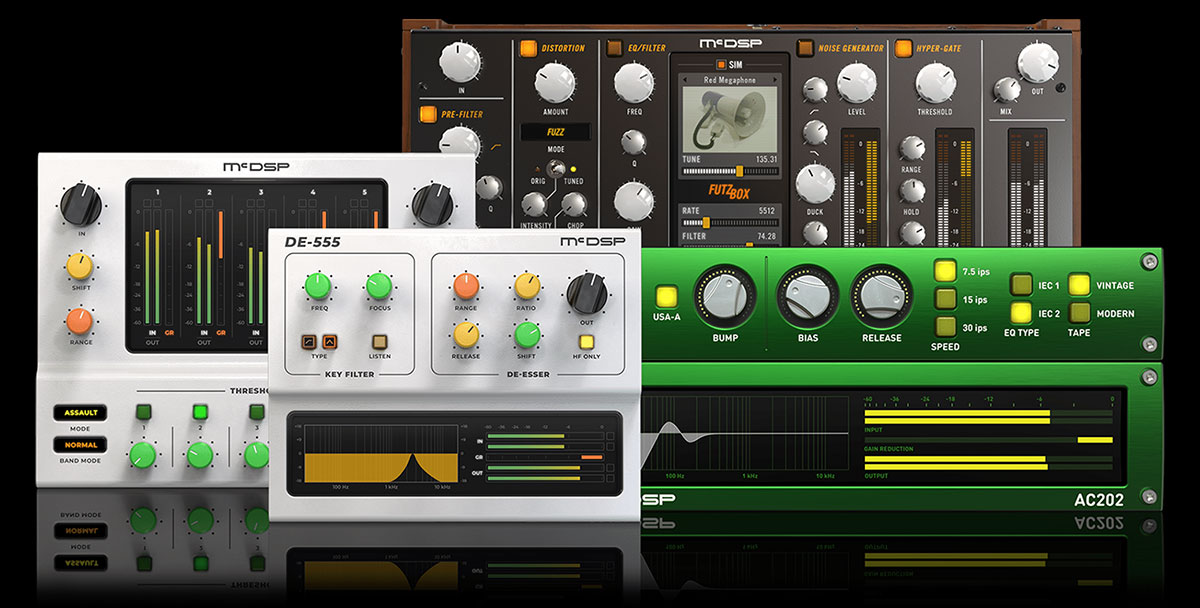Toggle the band 1 button above threshold knob
The image size is (1200, 608).
pyautogui.click(x=144, y=411)
